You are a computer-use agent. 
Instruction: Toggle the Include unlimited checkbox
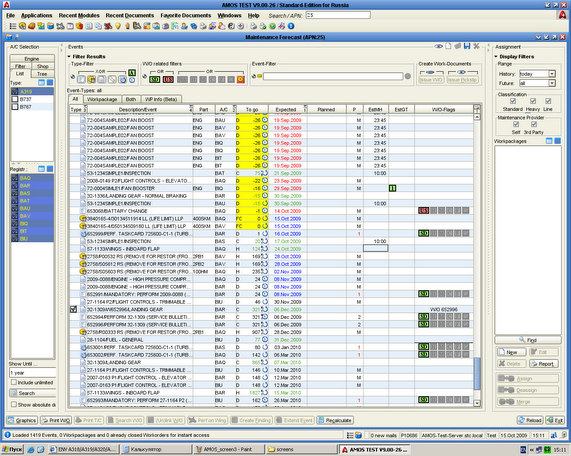click(x=14, y=382)
